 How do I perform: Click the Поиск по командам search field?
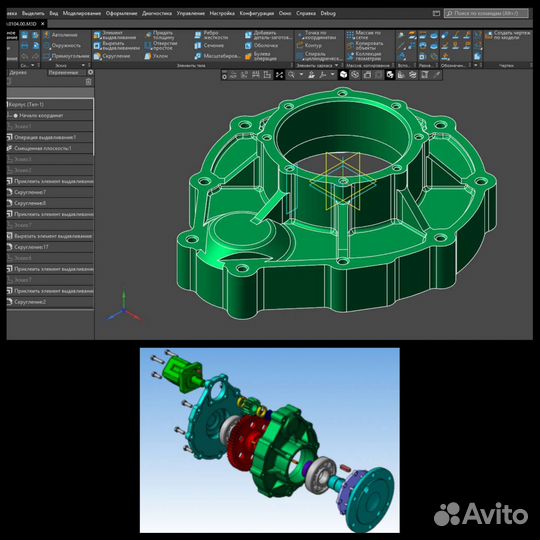coord(486,13)
